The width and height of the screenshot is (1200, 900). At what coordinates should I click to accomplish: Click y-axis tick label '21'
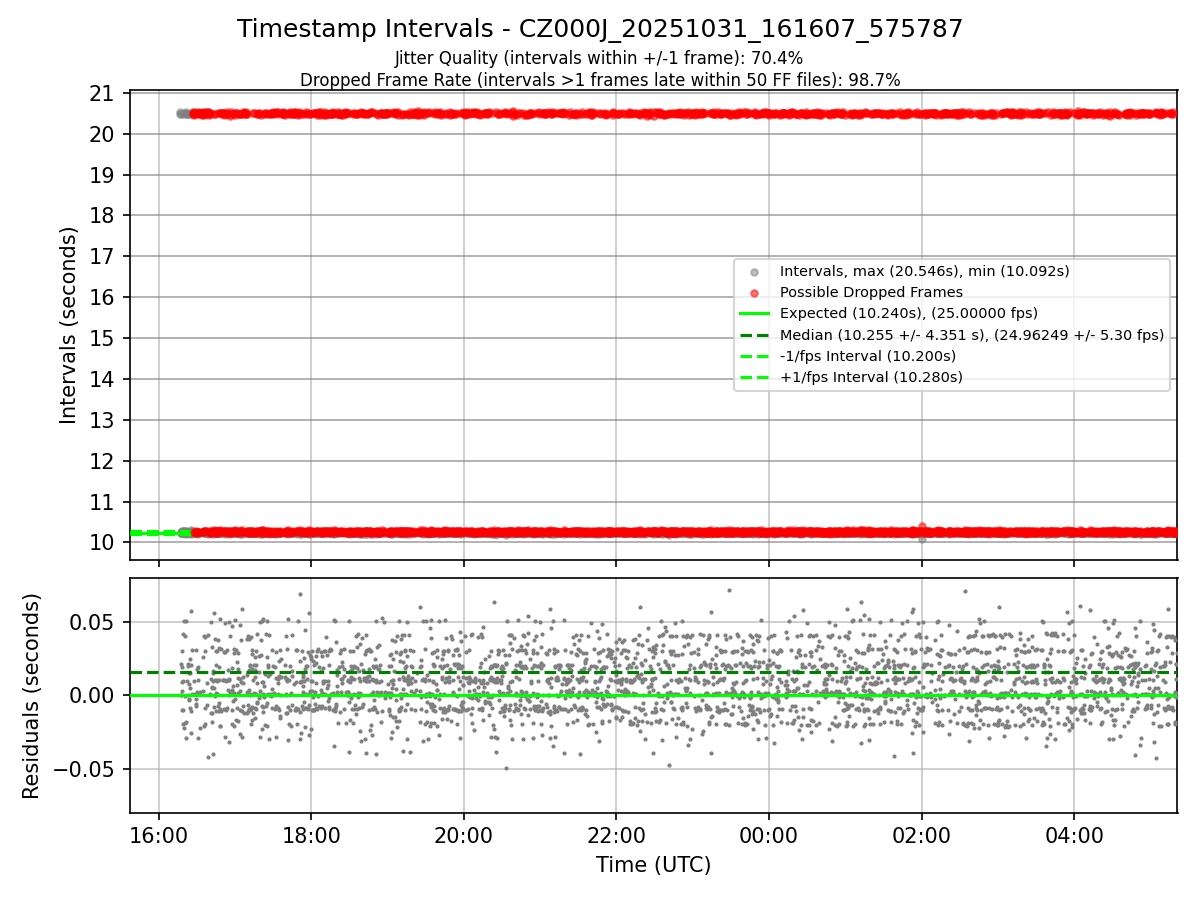[104, 94]
